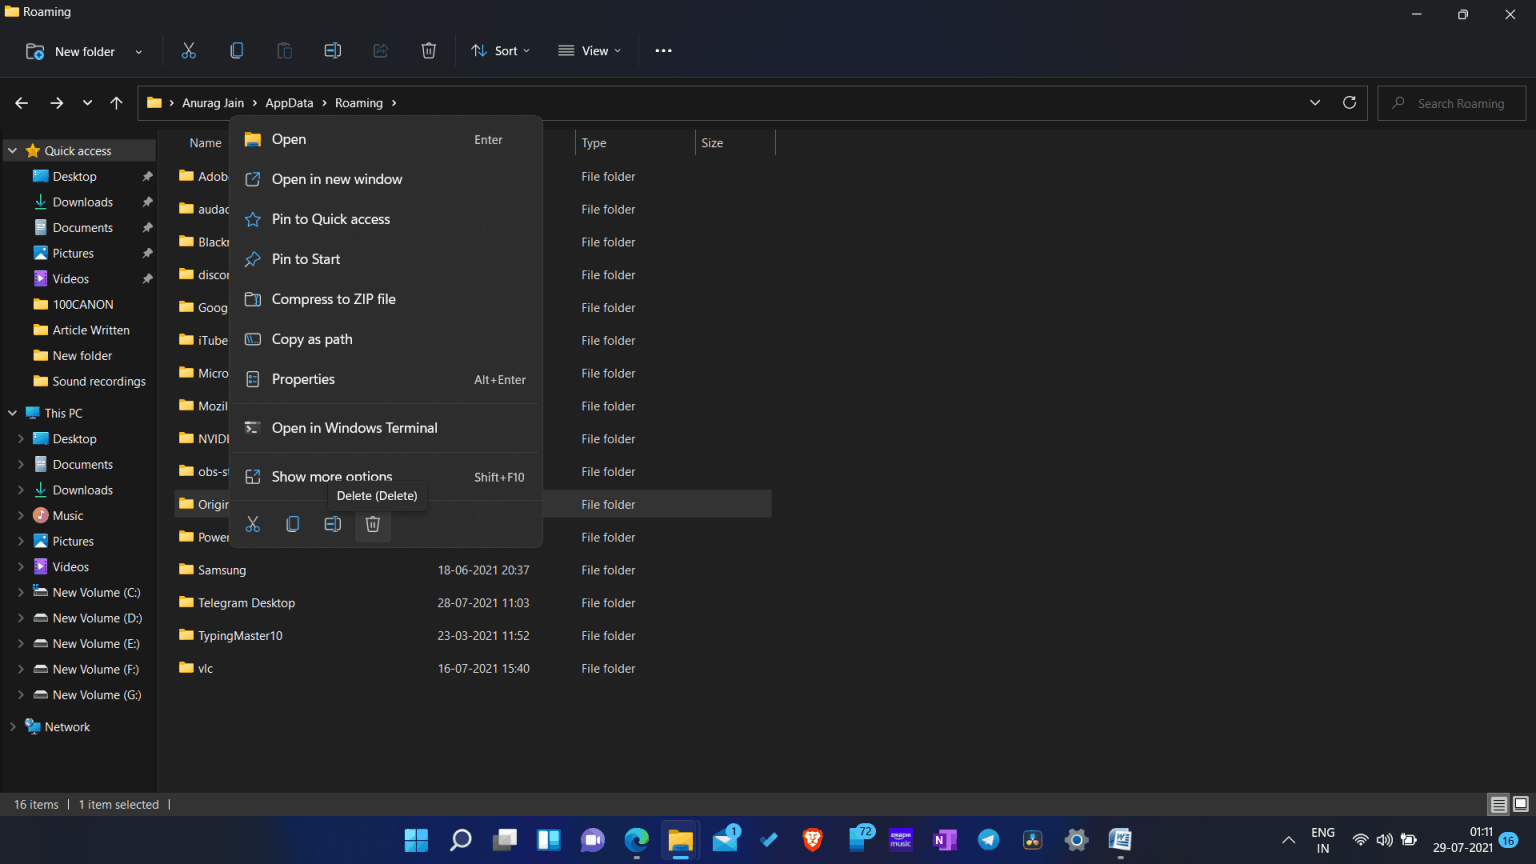Unpin Videos from Quick access

[146, 278]
